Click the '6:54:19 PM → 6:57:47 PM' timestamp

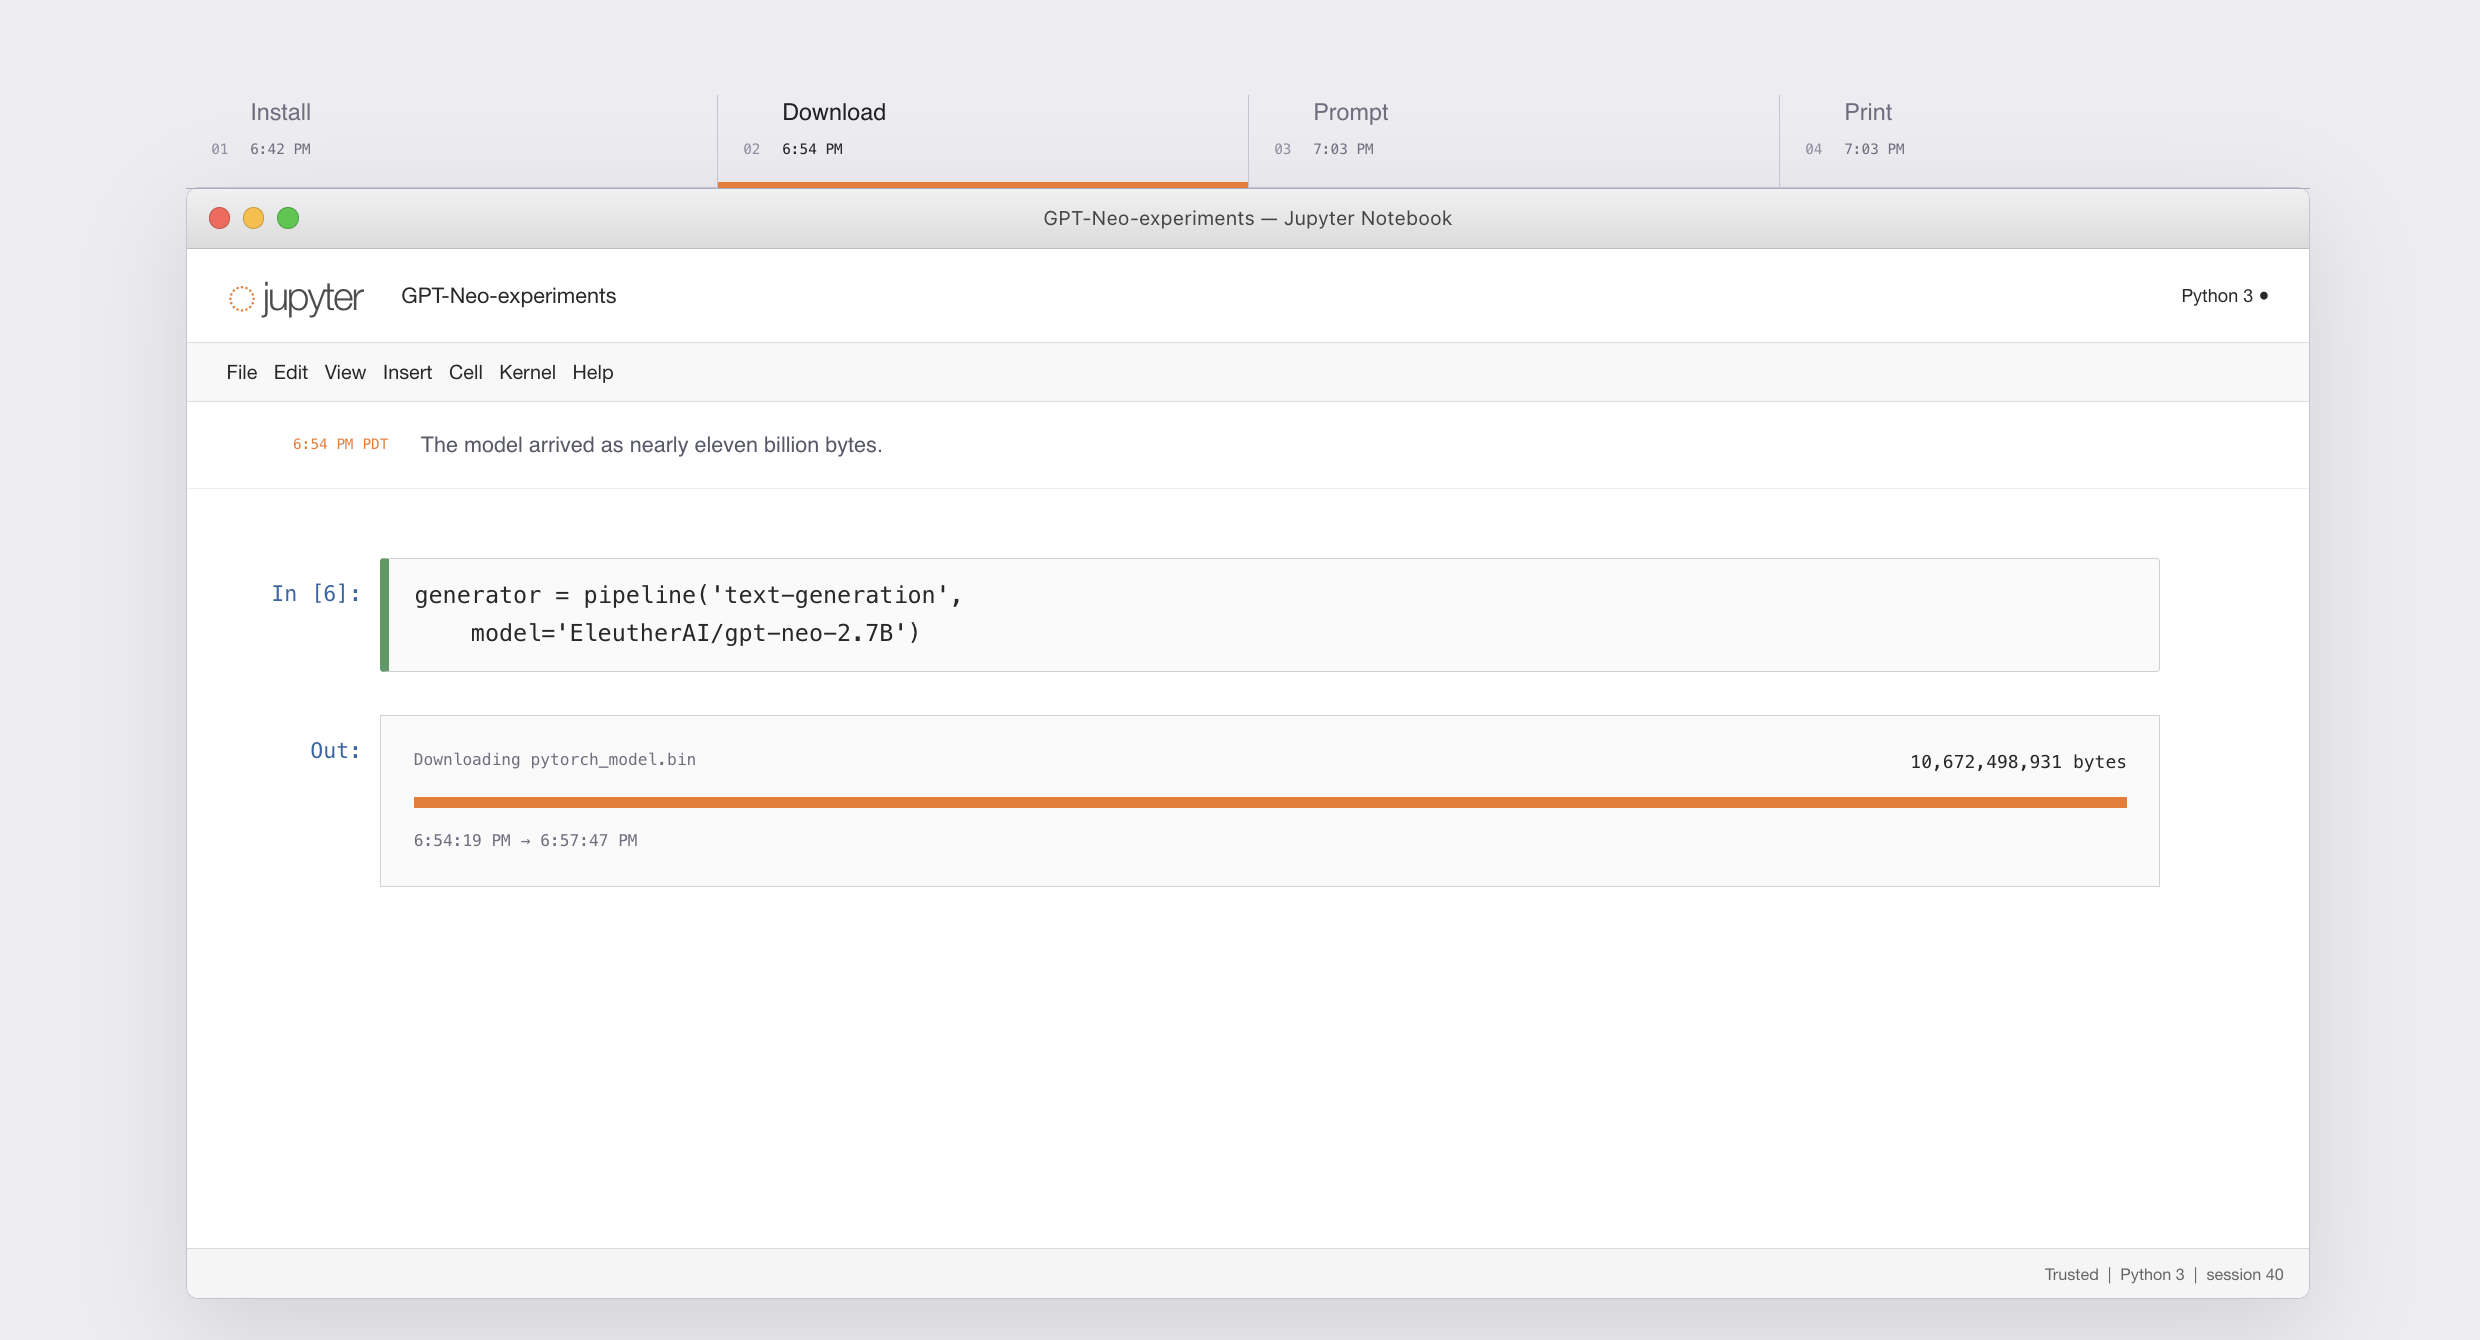pyautogui.click(x=526, y=841)
